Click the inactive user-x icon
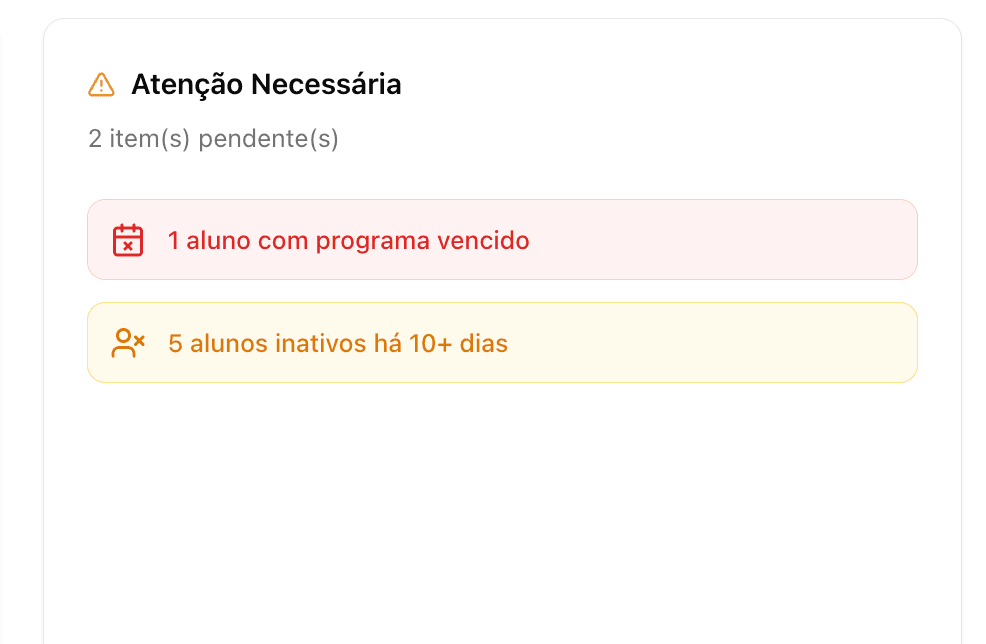 (x=128, y=343)
